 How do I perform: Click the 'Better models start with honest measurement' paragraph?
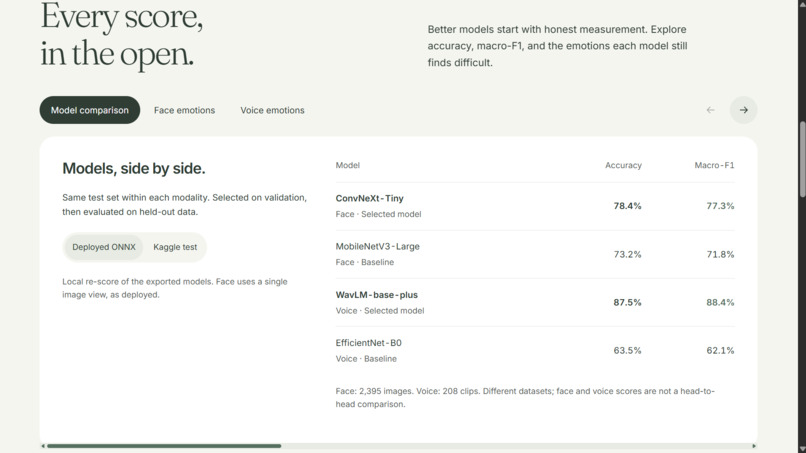click(x=557, y=46)
